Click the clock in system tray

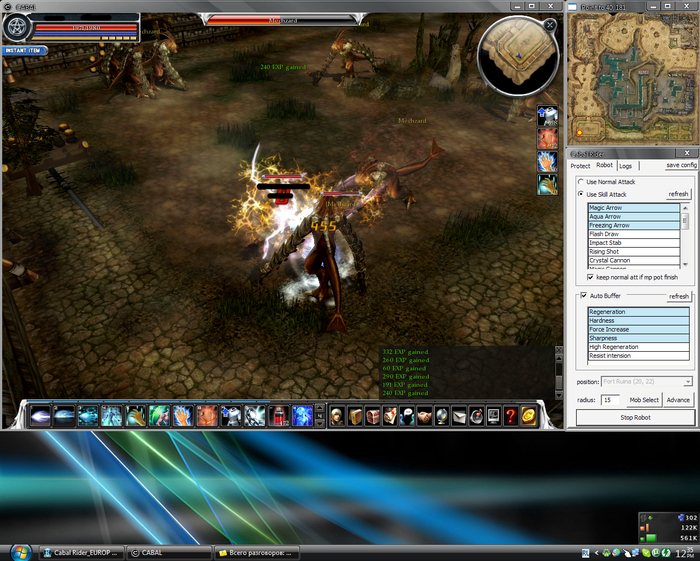pos(685,553)
